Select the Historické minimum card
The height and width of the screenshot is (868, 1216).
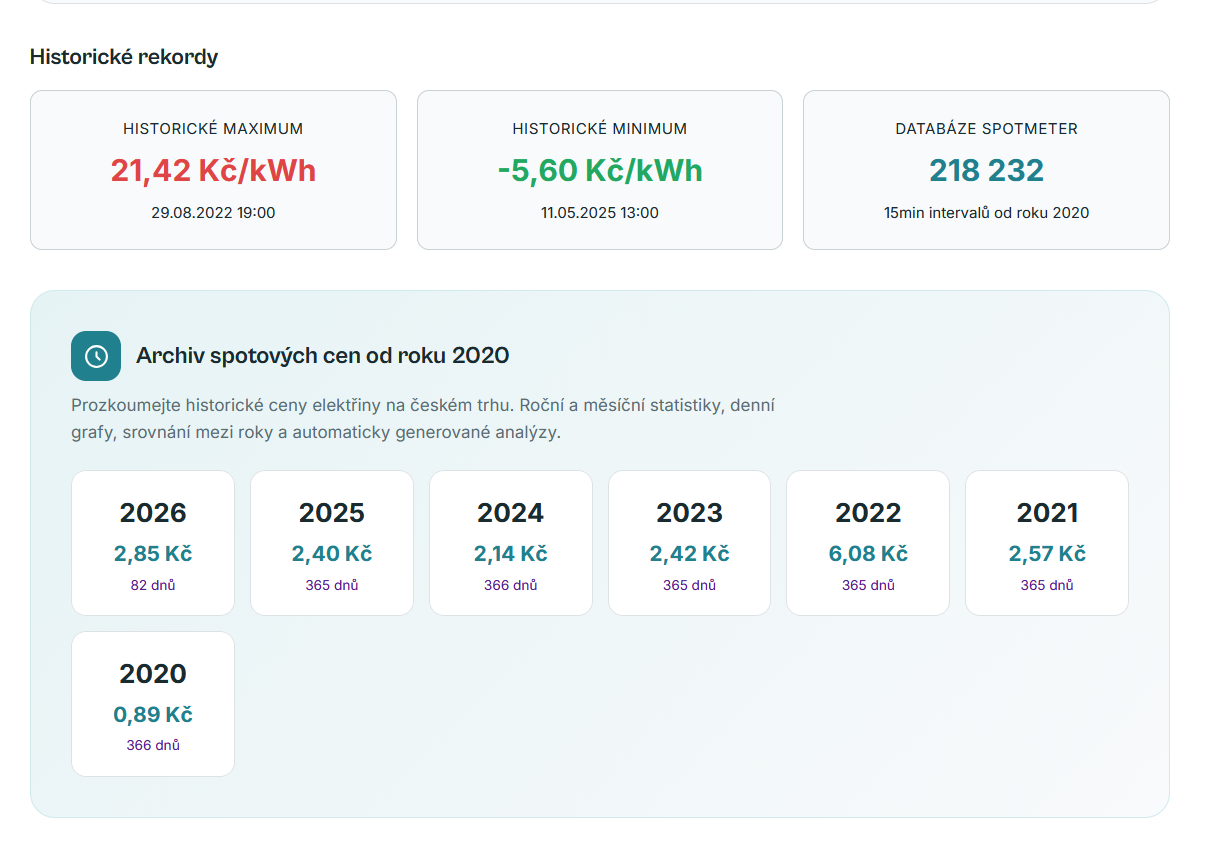(x=599, y=169)
